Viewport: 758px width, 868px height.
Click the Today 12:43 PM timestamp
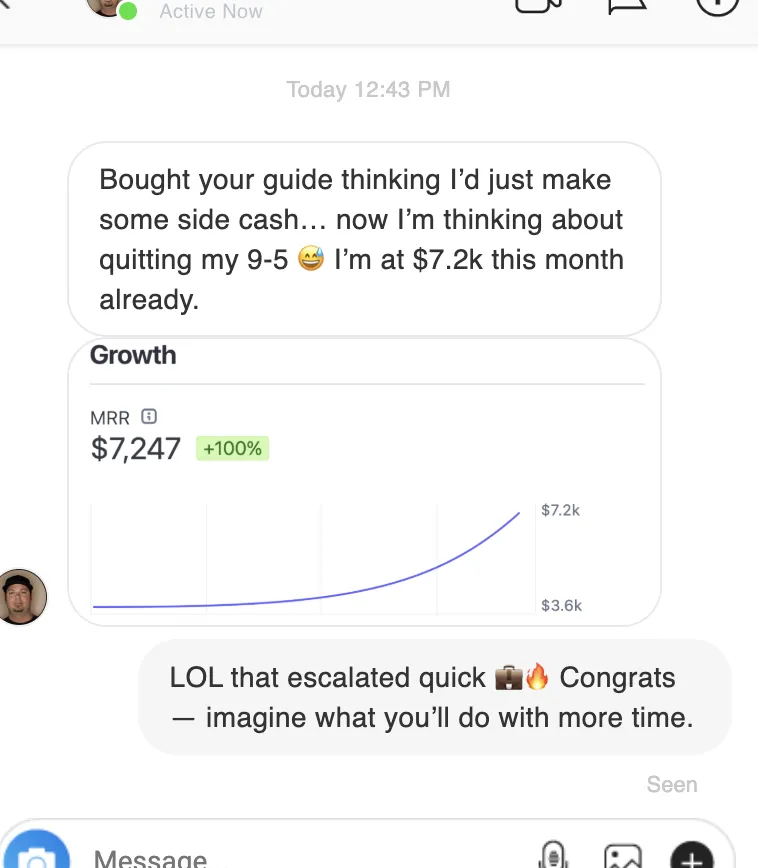(x=368, y=89)
